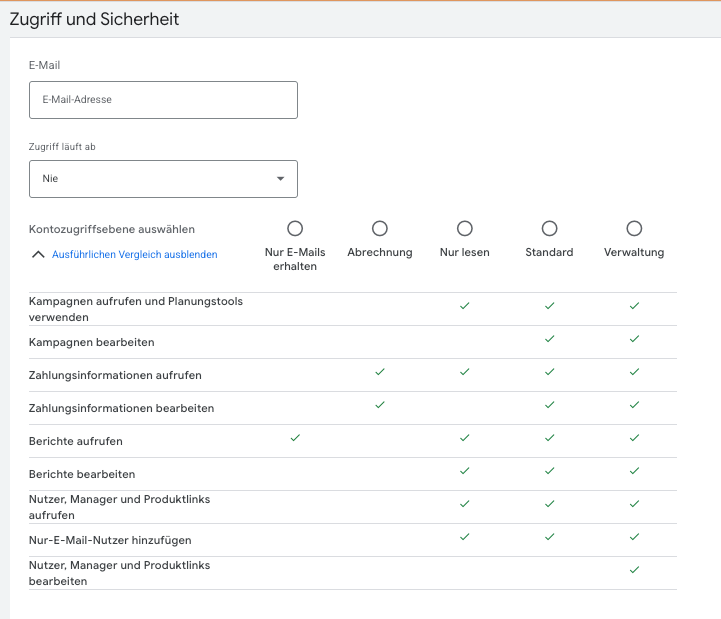Select the 'Nur lesen' radio option
Viewport: 721px width, 619px height.
coord(465,229)
